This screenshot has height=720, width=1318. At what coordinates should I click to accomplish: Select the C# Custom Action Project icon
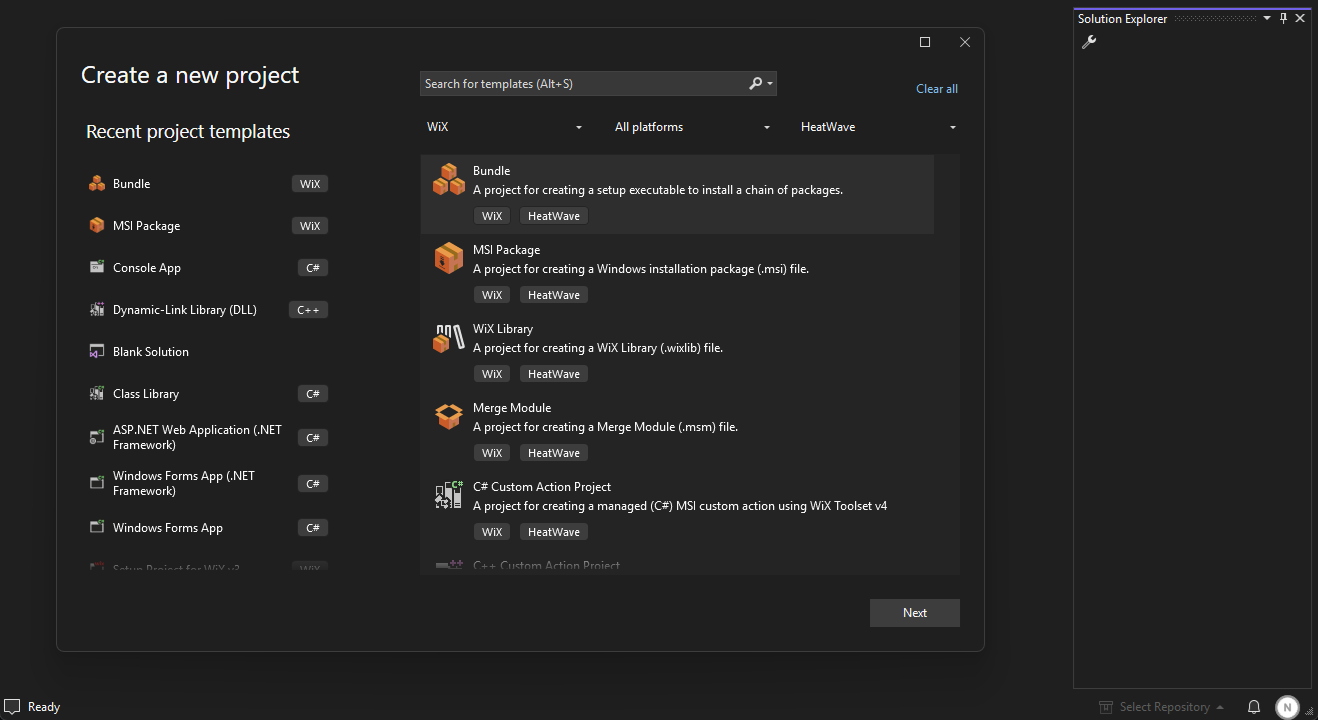(x=448, y=494)
